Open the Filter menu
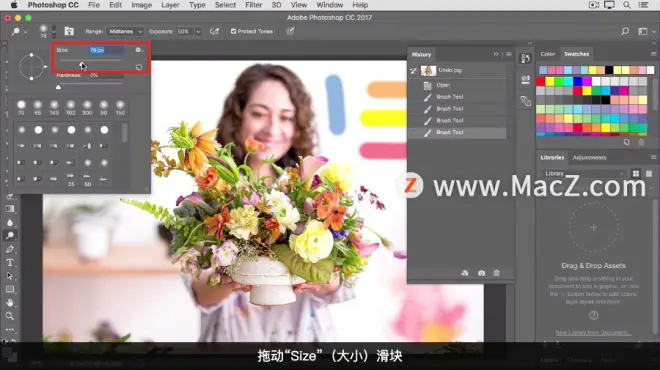 253,5
